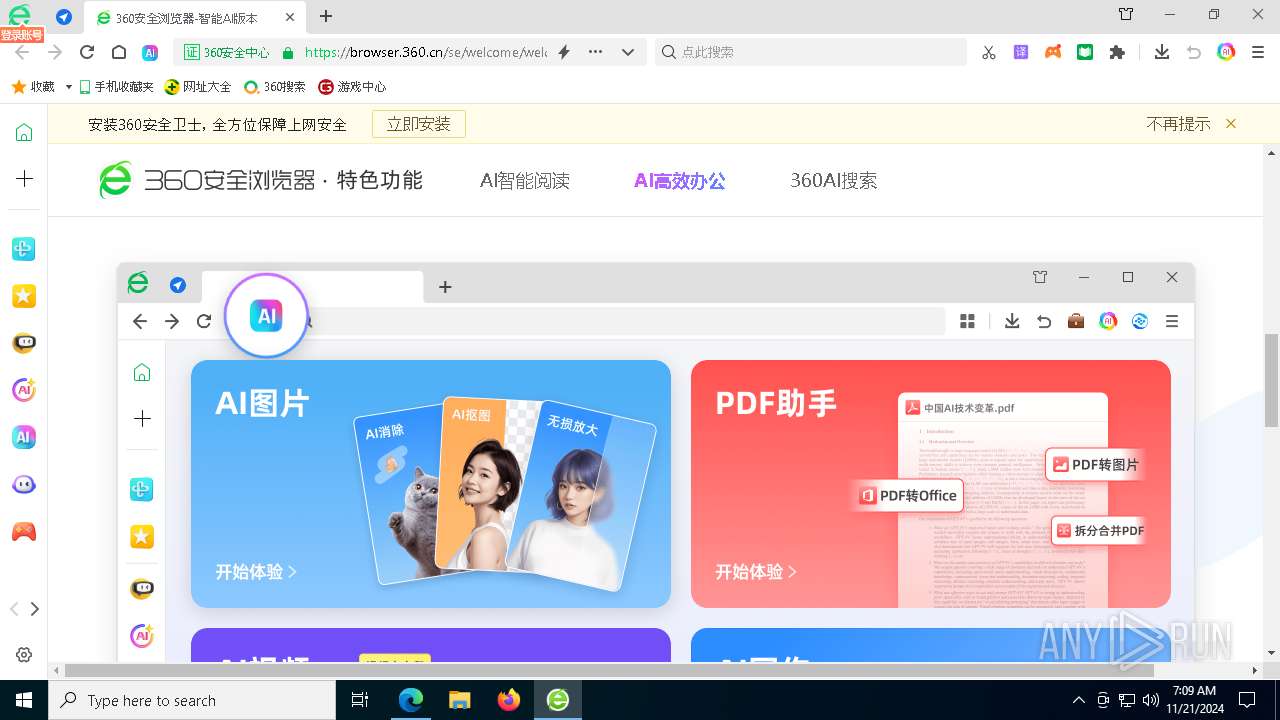The height and width of the screenshot is (720, 1280).
Task: Open 手机收藏夹 bookmark
Action: point(116,87)
